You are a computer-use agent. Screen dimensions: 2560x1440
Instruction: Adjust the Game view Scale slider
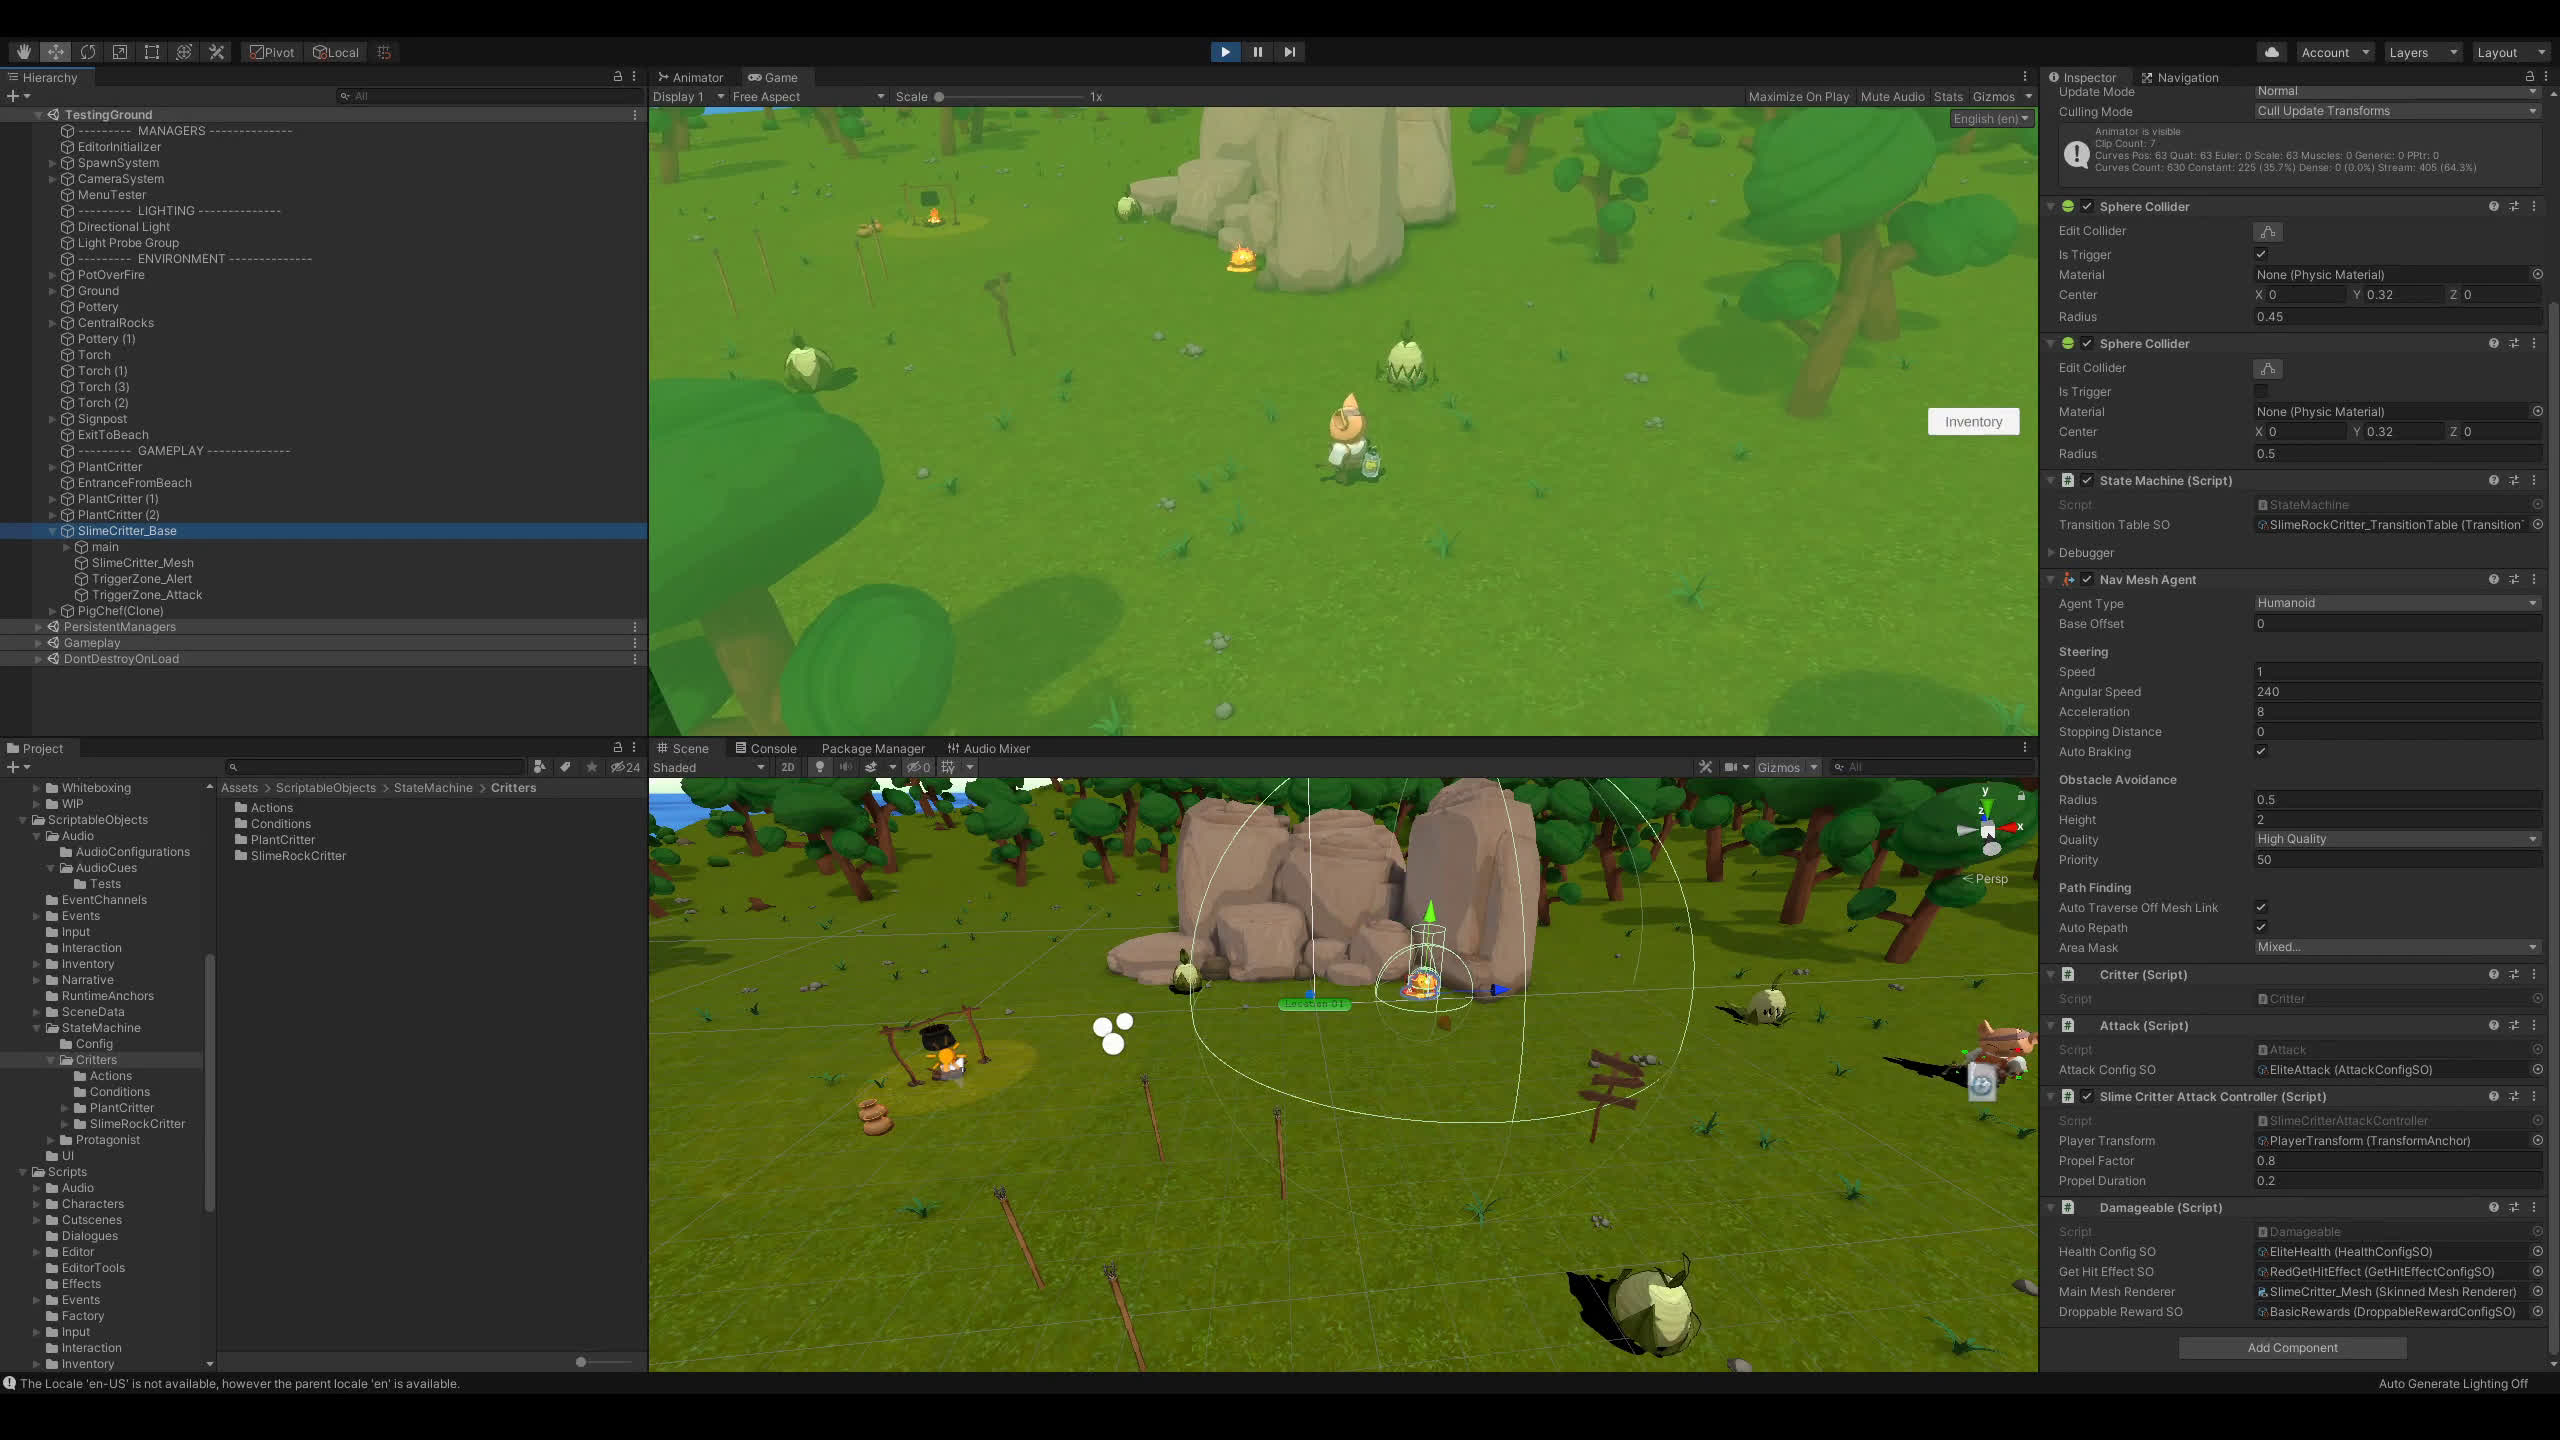tap(939, 97)
